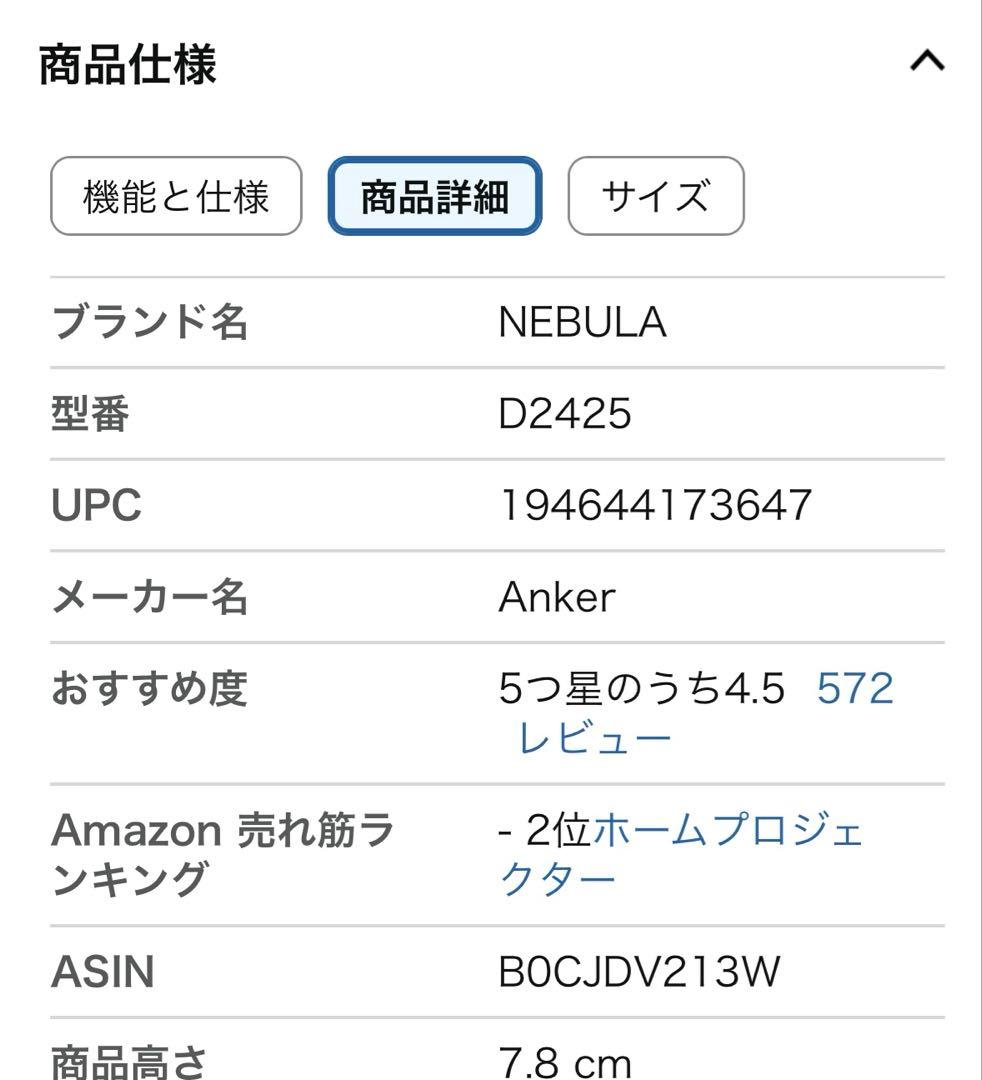Click the Amazon 売れ筋ランキング label
The width and height of the screenshot is (982, 1080).
point(222,854)
